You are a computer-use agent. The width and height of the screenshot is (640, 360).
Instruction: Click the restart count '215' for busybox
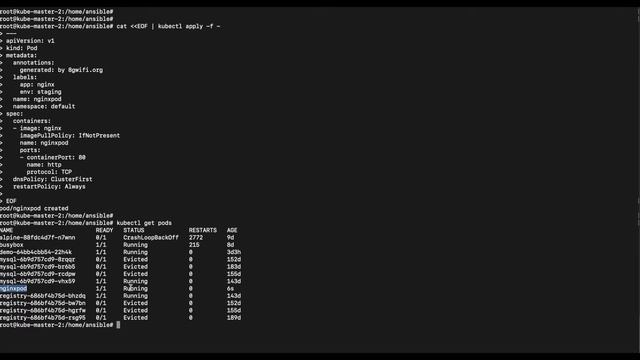point(194,245)
